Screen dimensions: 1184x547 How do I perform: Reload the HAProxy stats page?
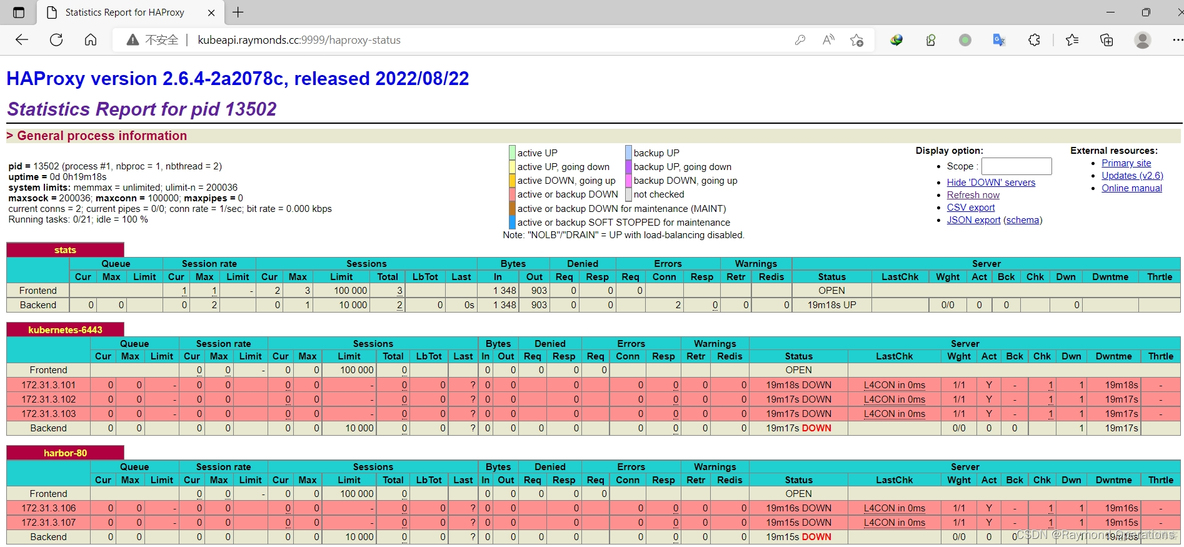click(56, 40)
